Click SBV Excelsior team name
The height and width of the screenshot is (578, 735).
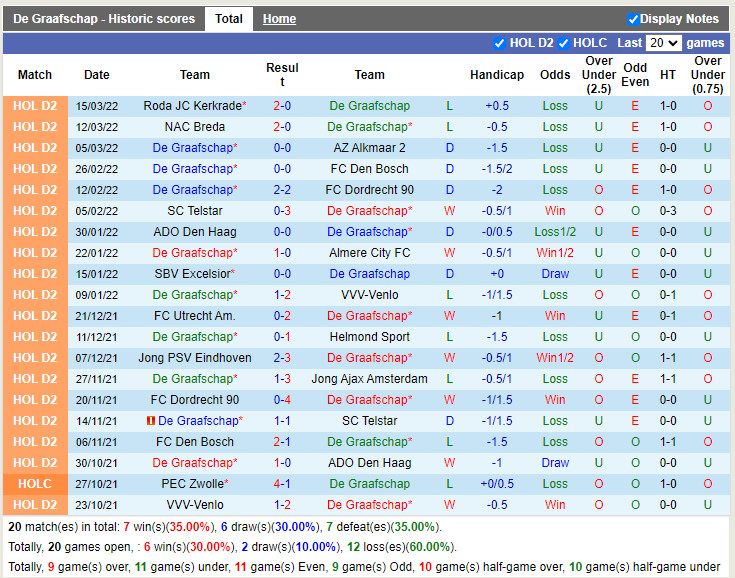(193, 274)
